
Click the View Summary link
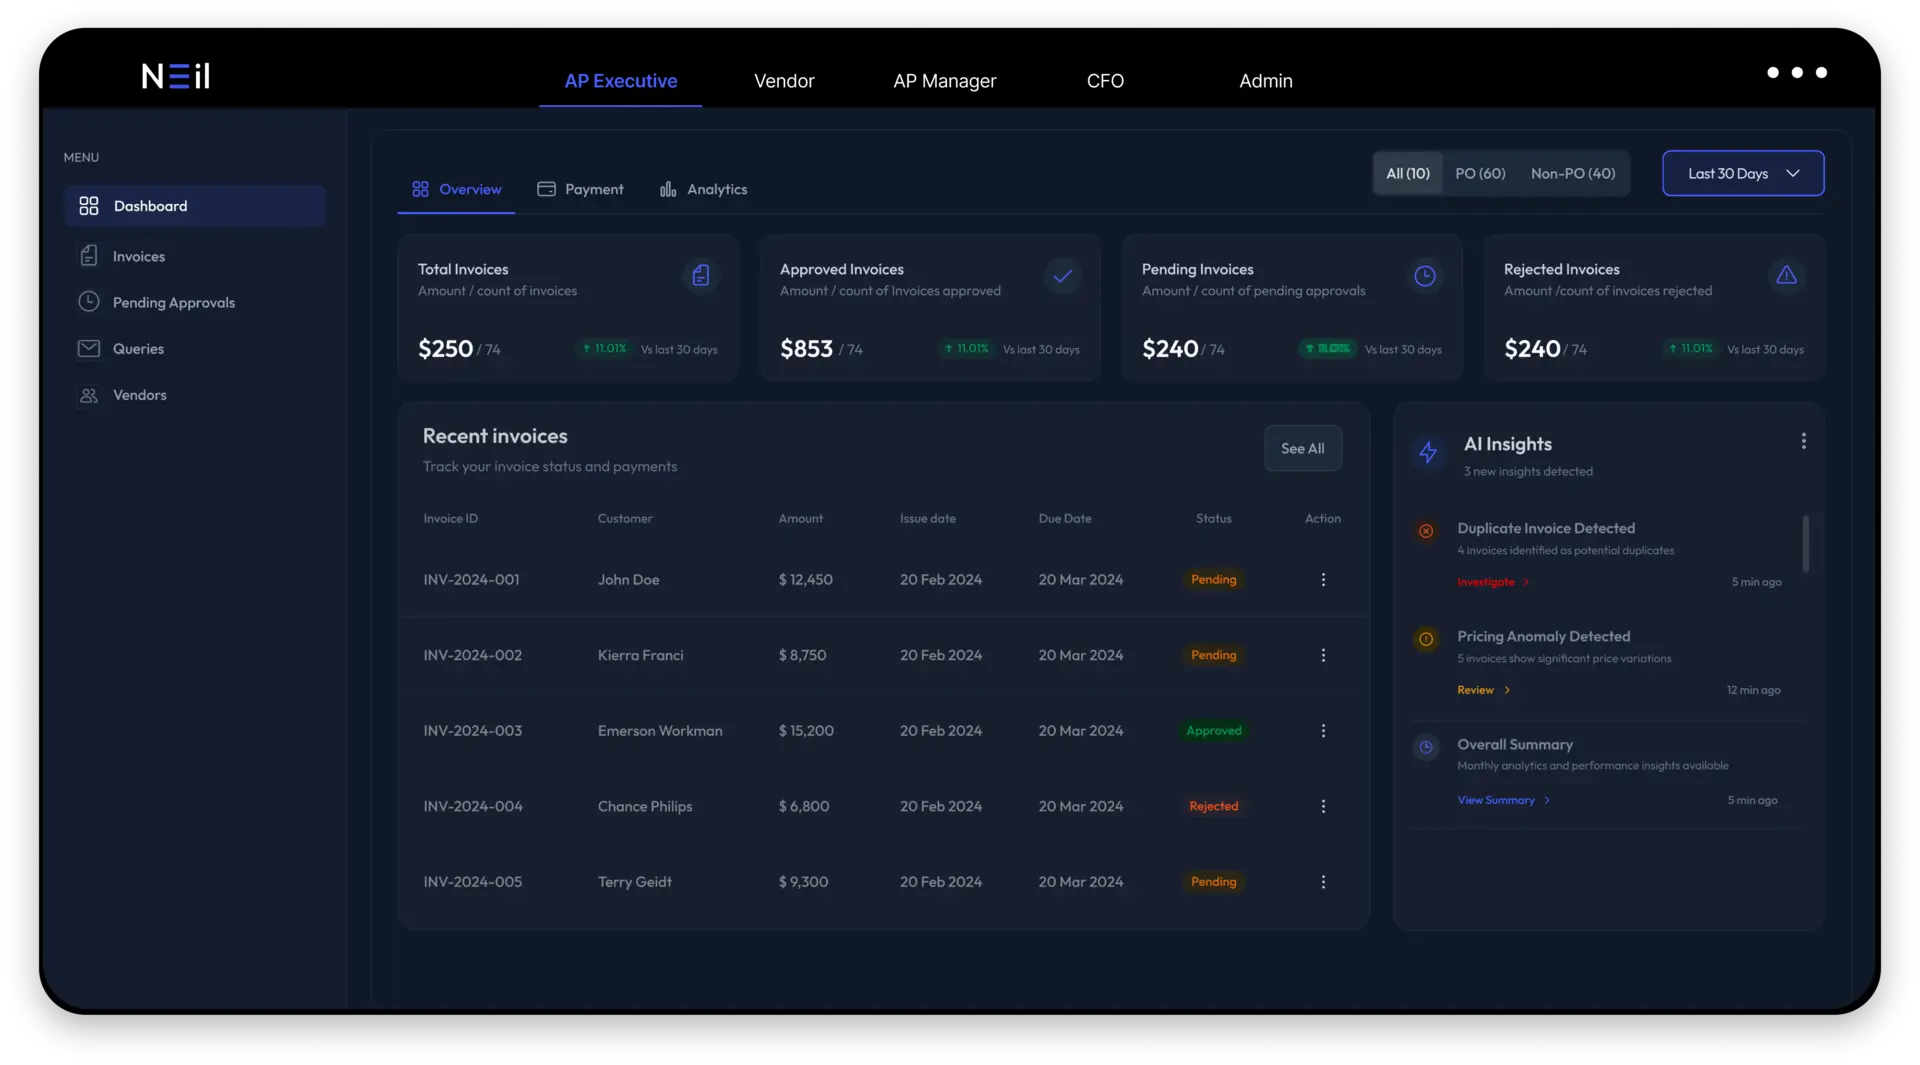tap(1503, 800)
